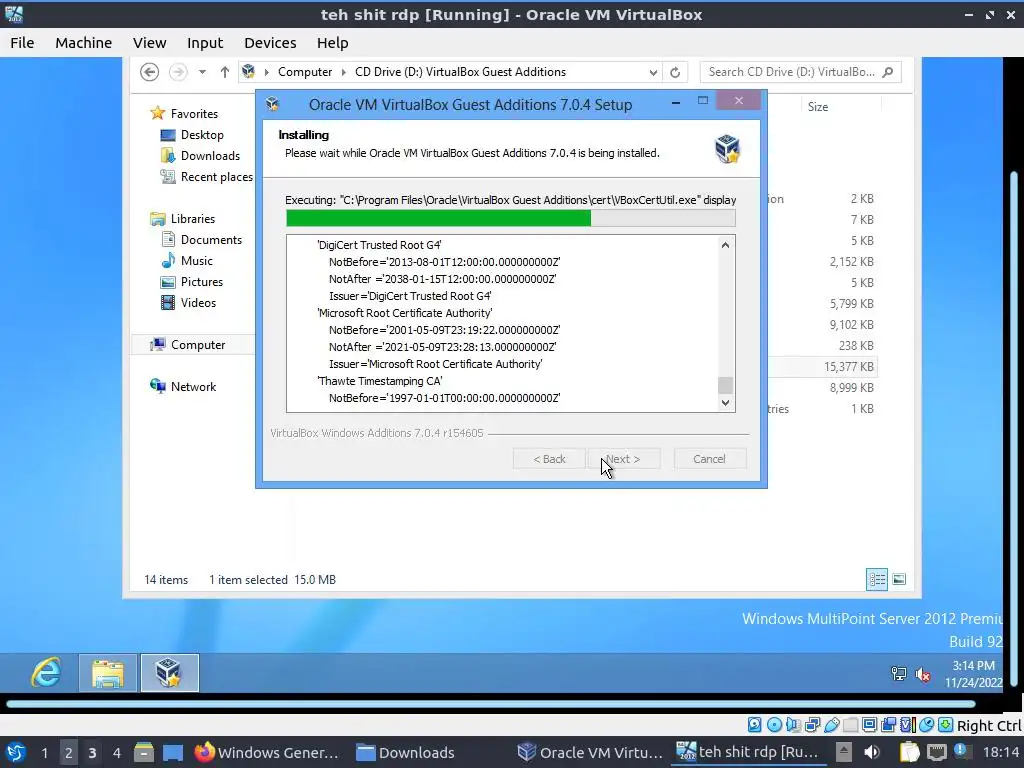Expand the path chevron before Computer
Viewport: 1024px width, 768px height.
(x=266, y=72)
